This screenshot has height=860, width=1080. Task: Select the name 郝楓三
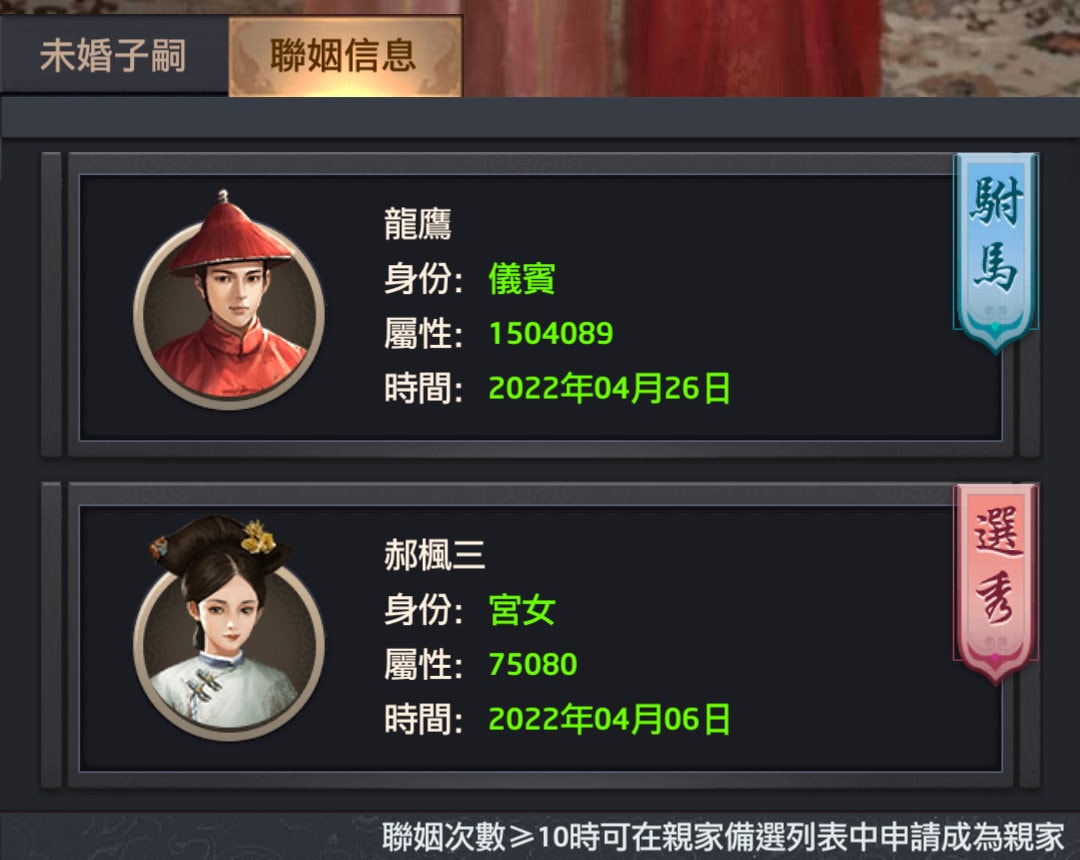point(434,555)
